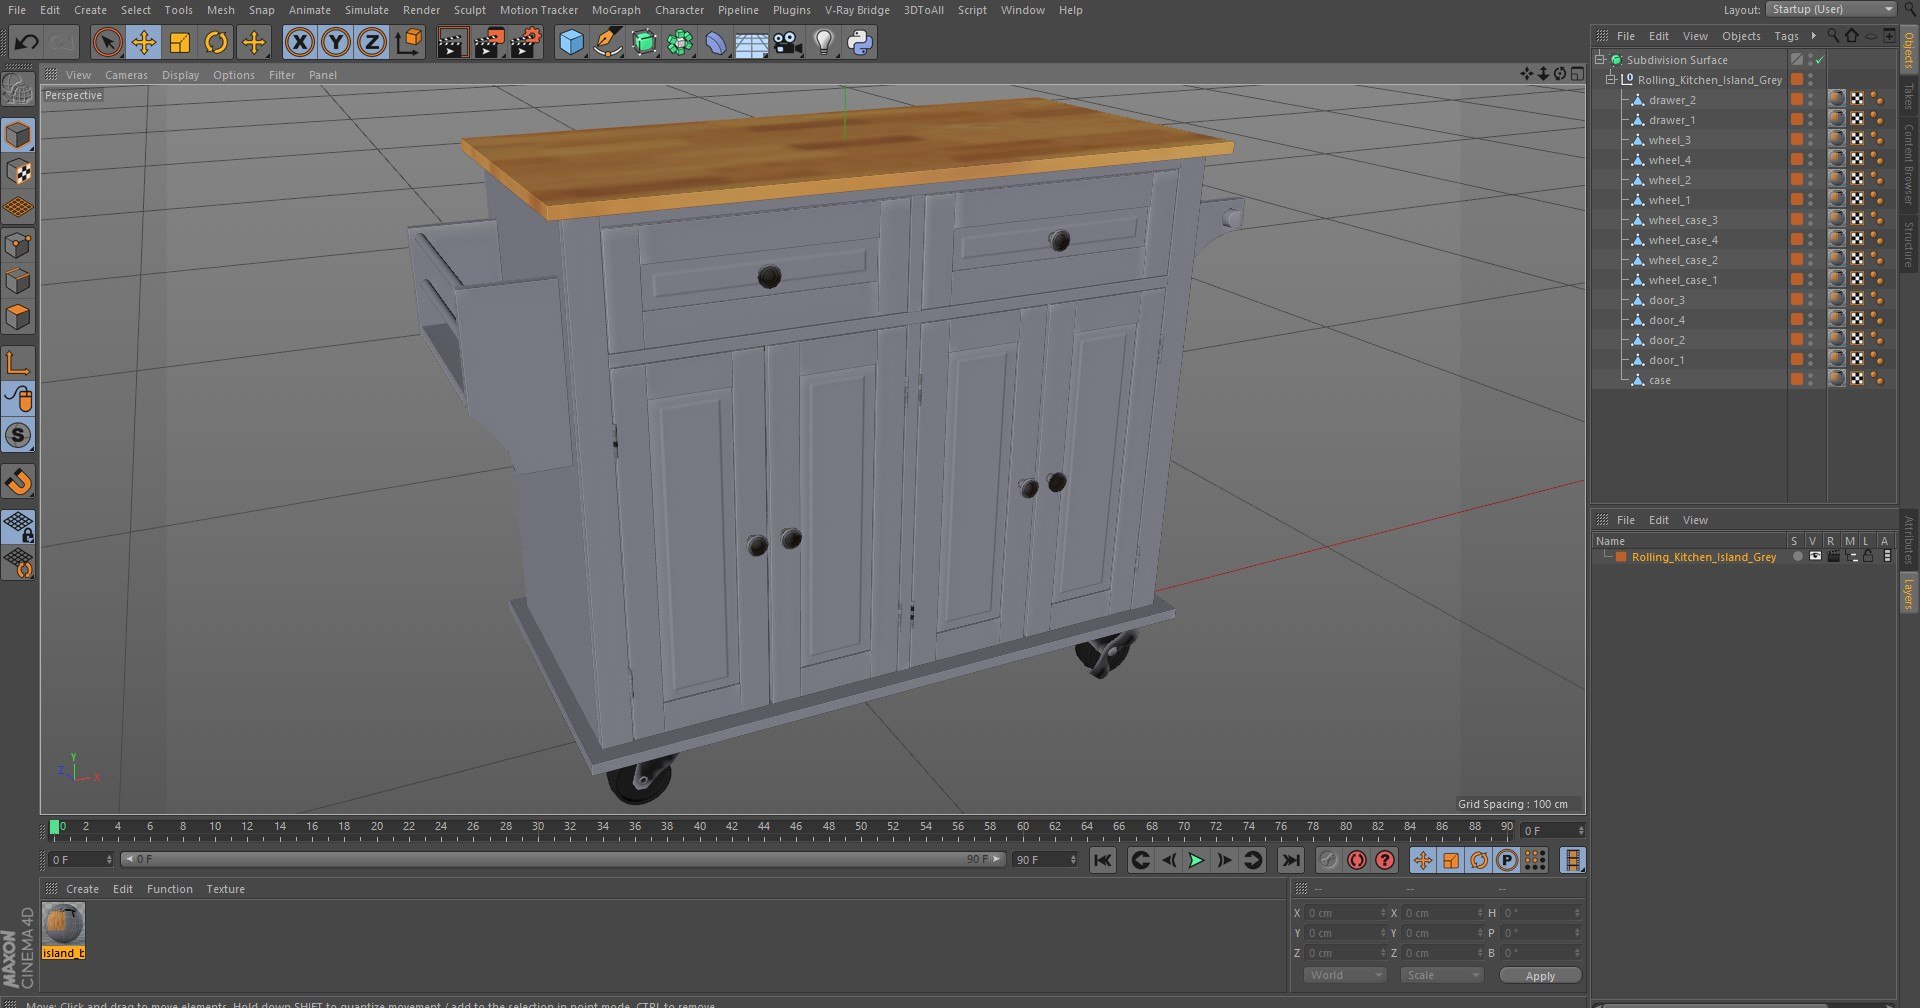This screenshot has height=1008, width=1920.
Task: Click the Undo arrow icon
Action: coord(27,42)
